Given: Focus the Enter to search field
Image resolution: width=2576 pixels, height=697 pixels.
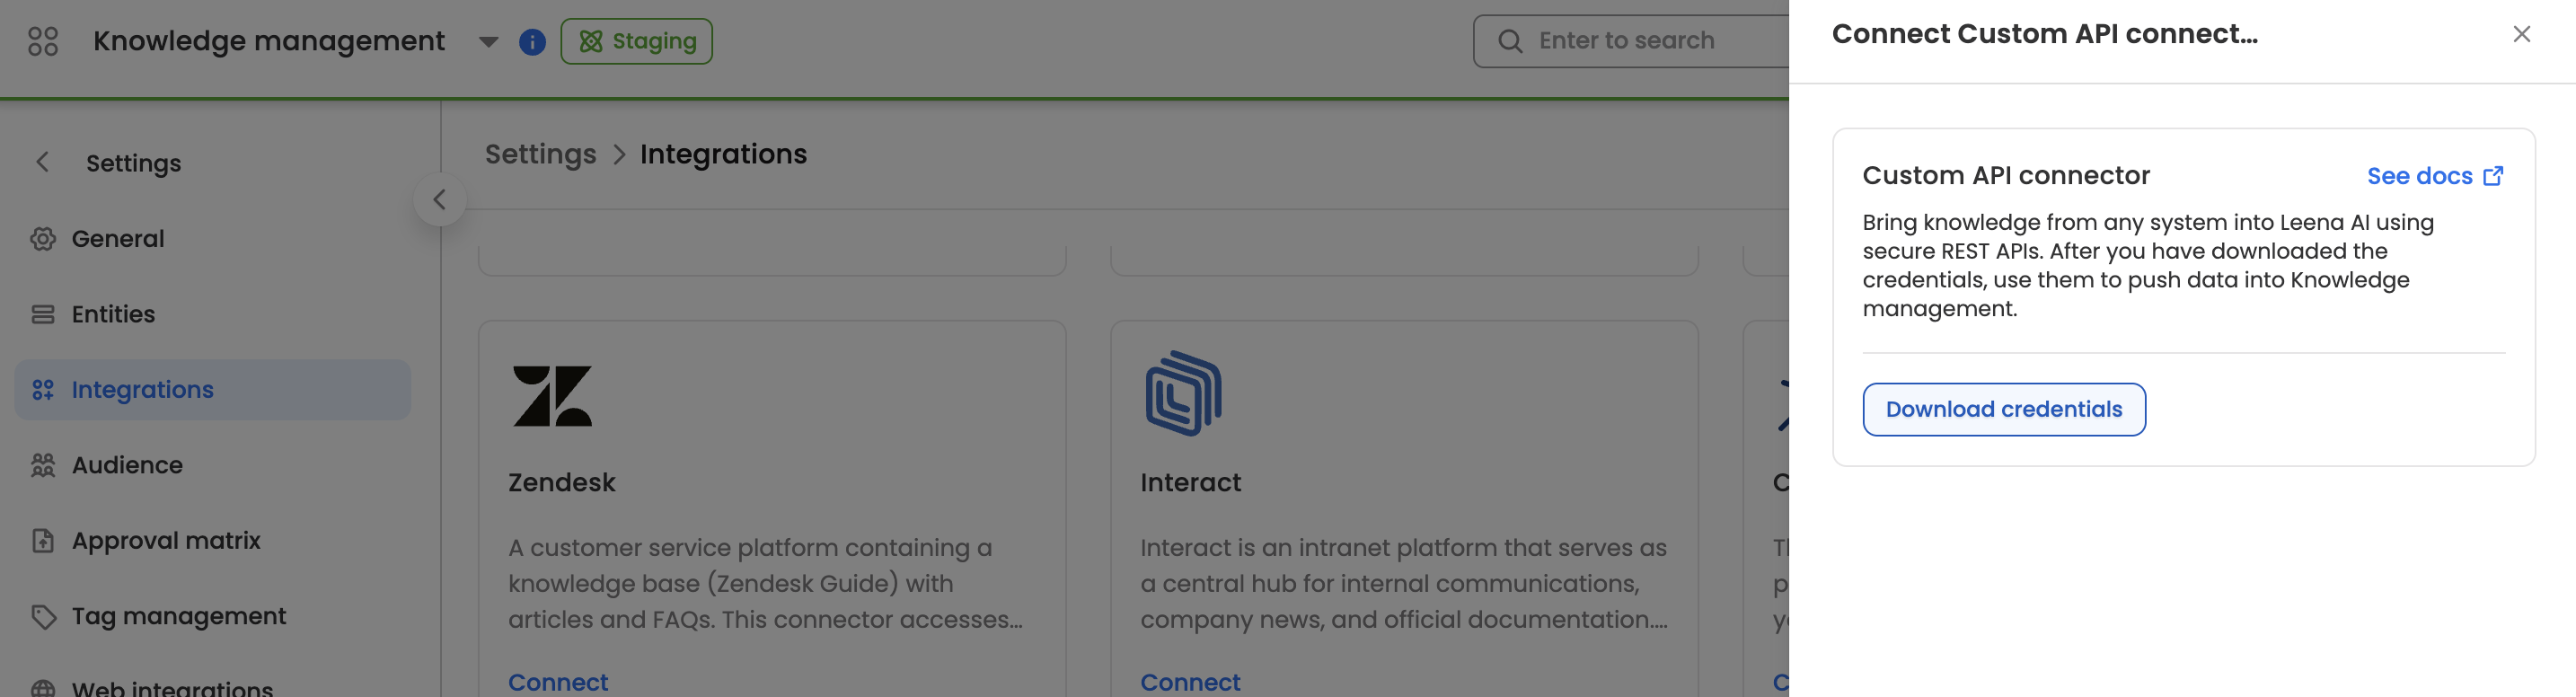Looking at the screenshot, I should tap(1632, 41).
